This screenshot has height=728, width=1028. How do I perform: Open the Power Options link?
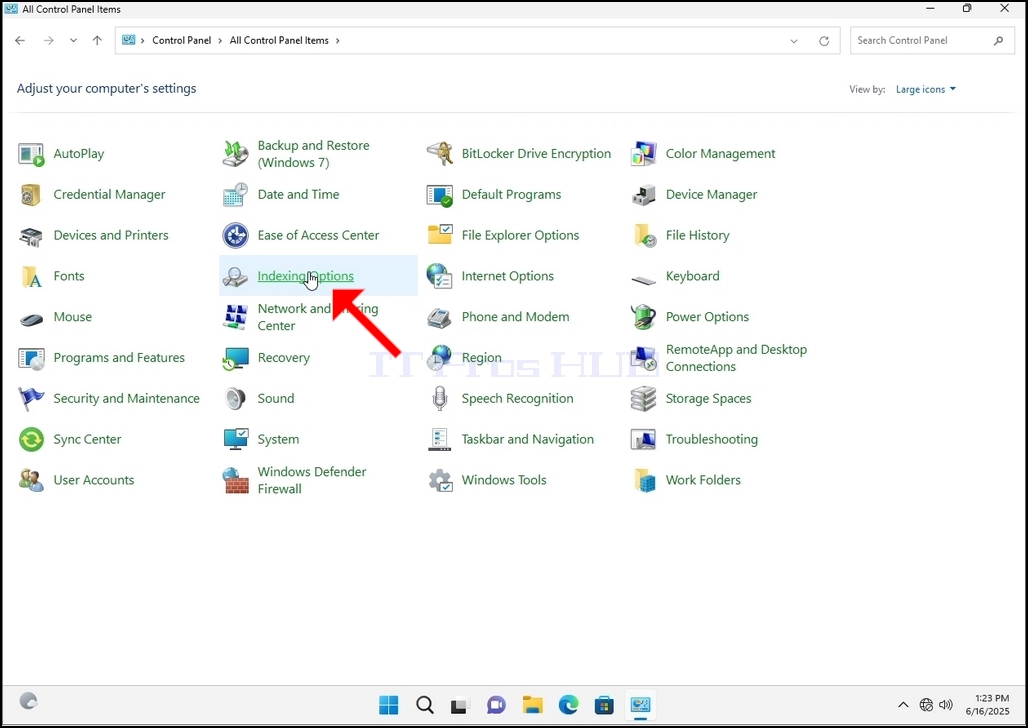(707, 317)
